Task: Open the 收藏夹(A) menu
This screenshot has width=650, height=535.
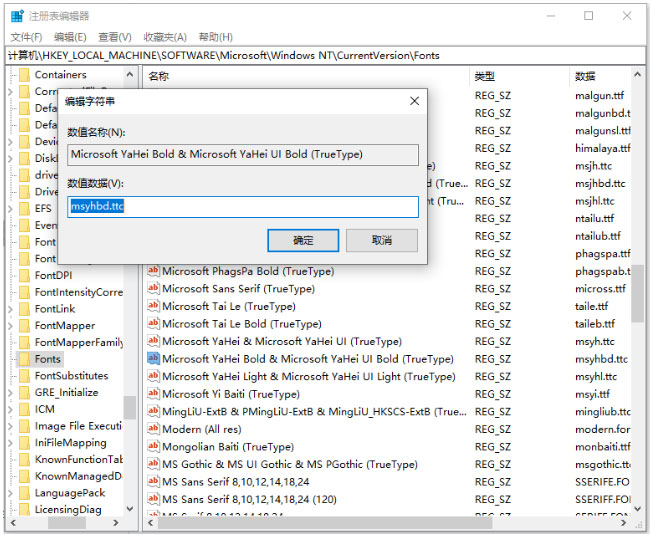Action: tap(165, 37)
